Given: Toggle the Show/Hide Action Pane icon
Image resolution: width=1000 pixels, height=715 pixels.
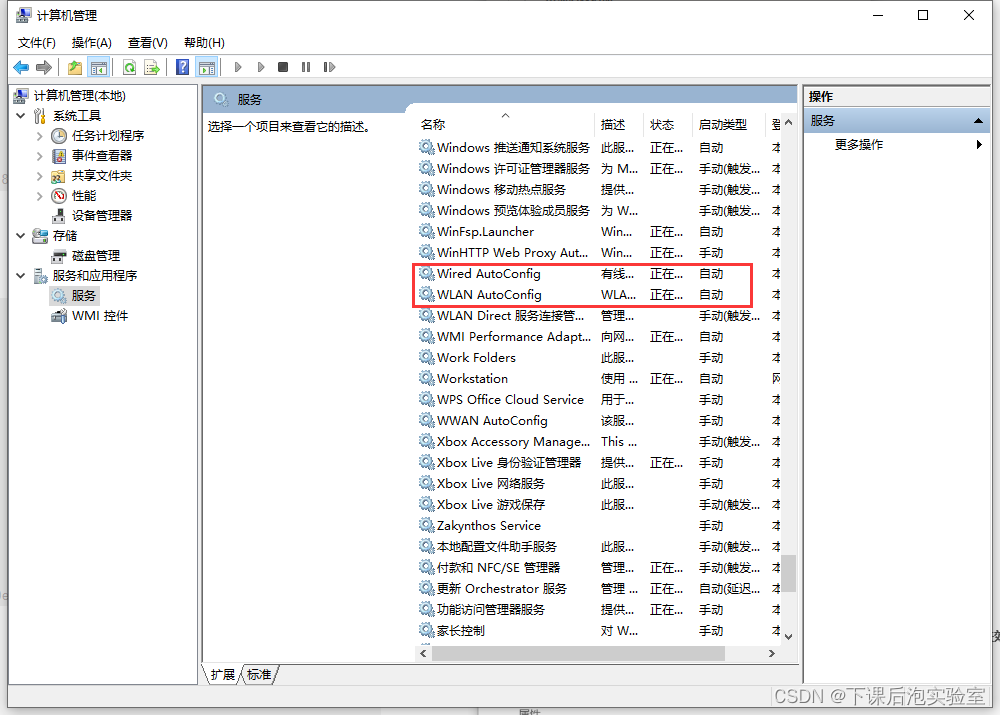Looking at the screenshot, I should tap(207, 67).
